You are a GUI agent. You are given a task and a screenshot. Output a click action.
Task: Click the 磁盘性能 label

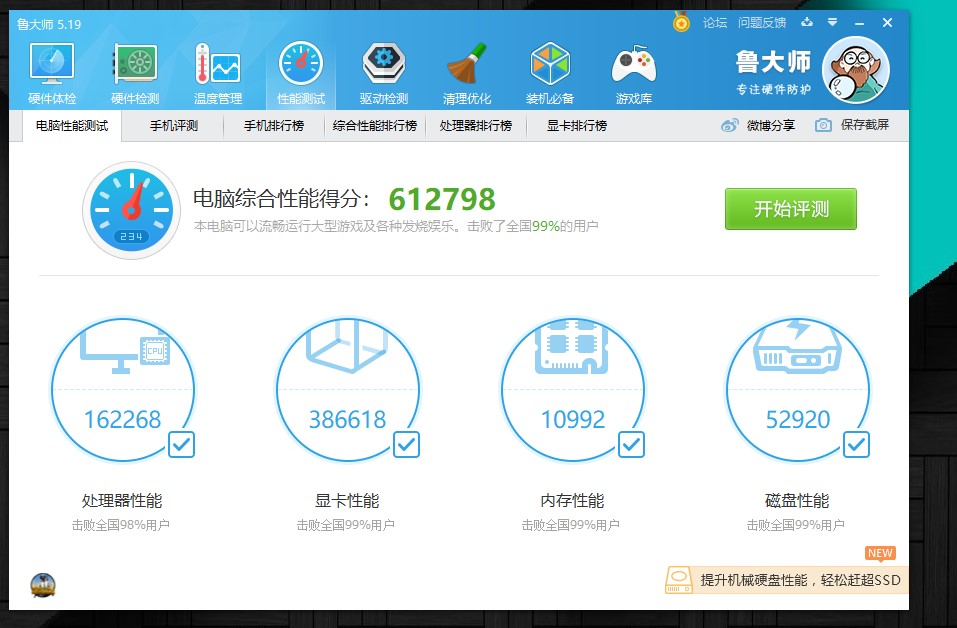[x=797, y=501]
